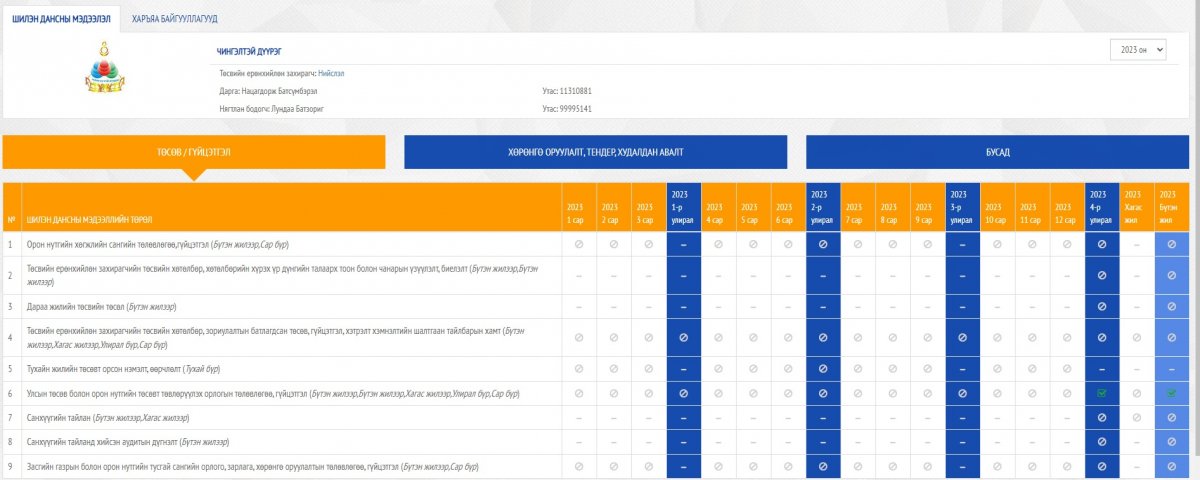Open Хөрөнгө оруулалт, тендер, худалдан авалт section
Image resolution: width=1200 pixels, height=480 pixels.
[x=595, y=152]
